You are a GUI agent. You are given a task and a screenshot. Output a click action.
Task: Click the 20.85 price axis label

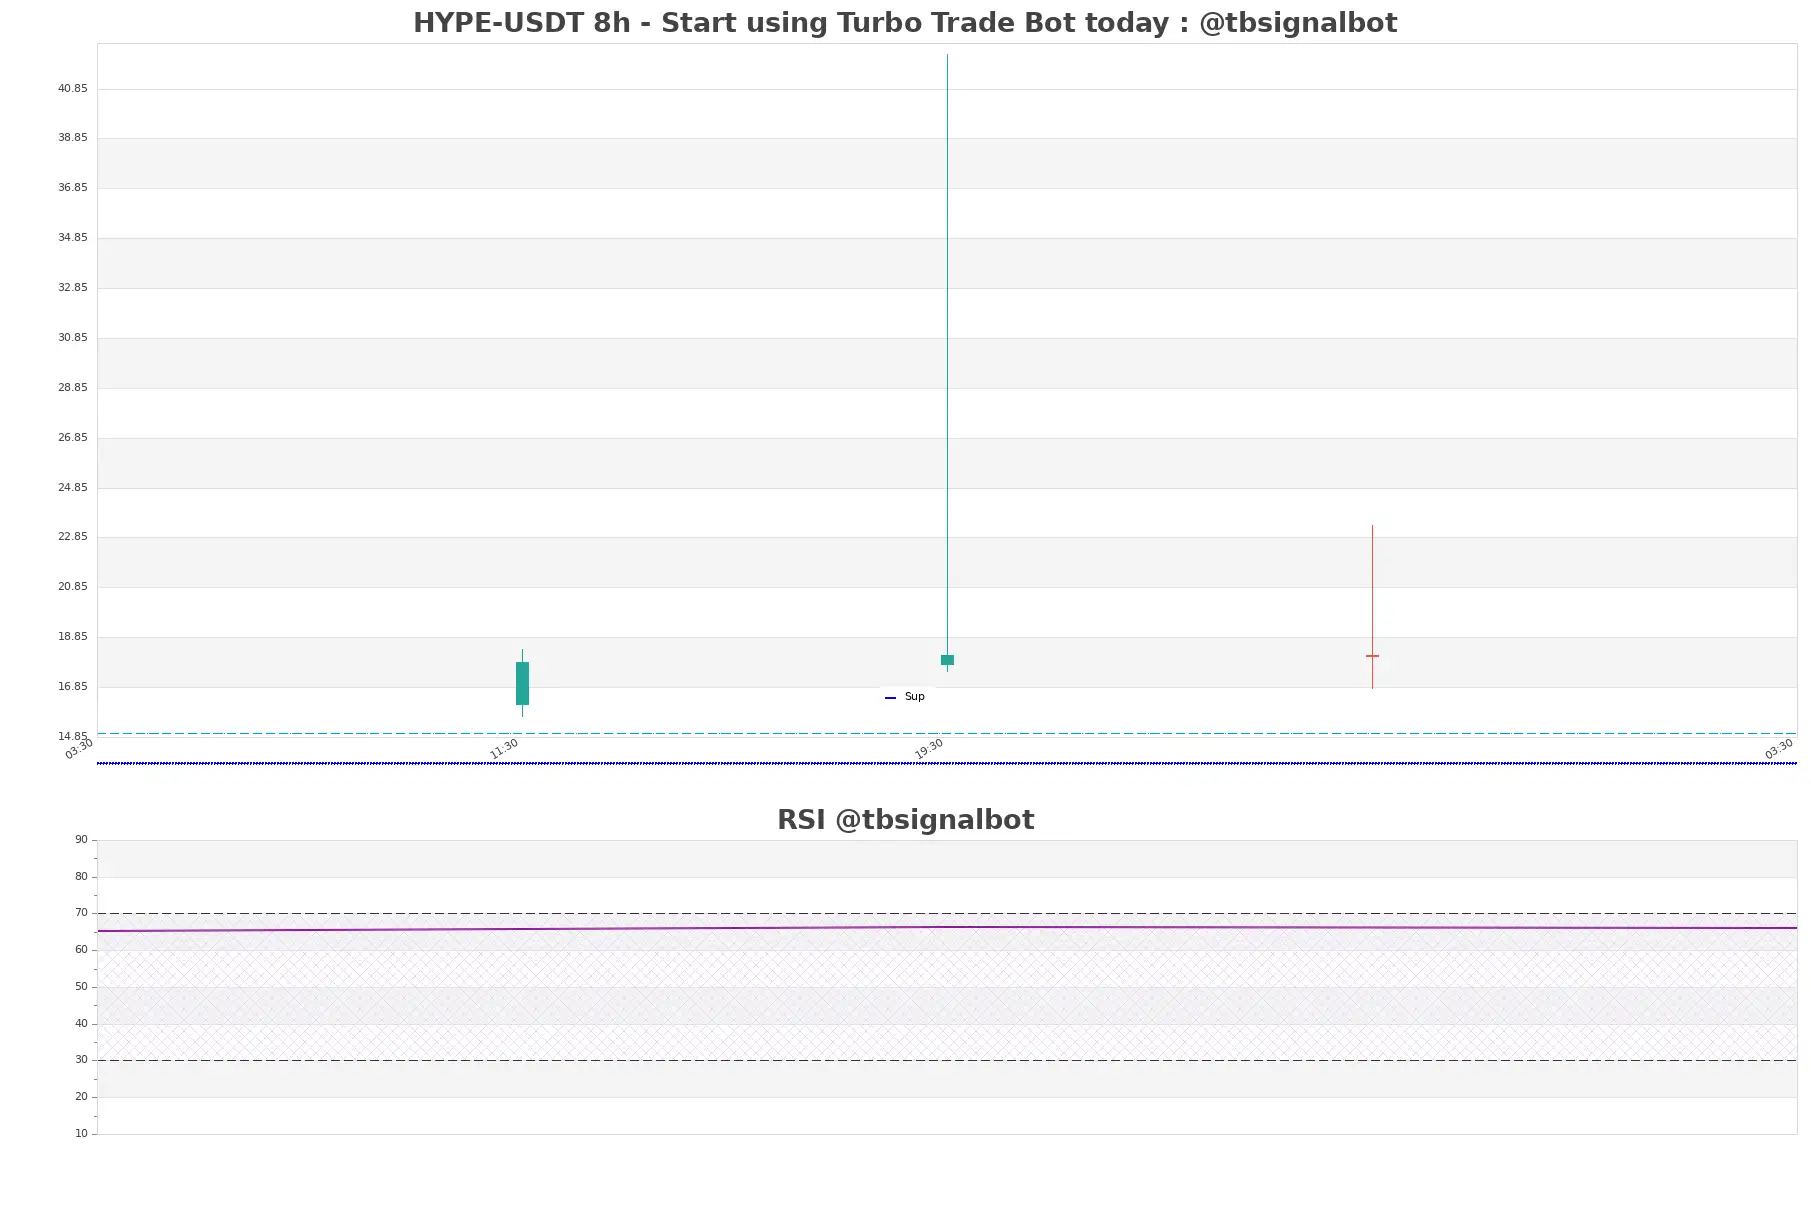point(72,587)
